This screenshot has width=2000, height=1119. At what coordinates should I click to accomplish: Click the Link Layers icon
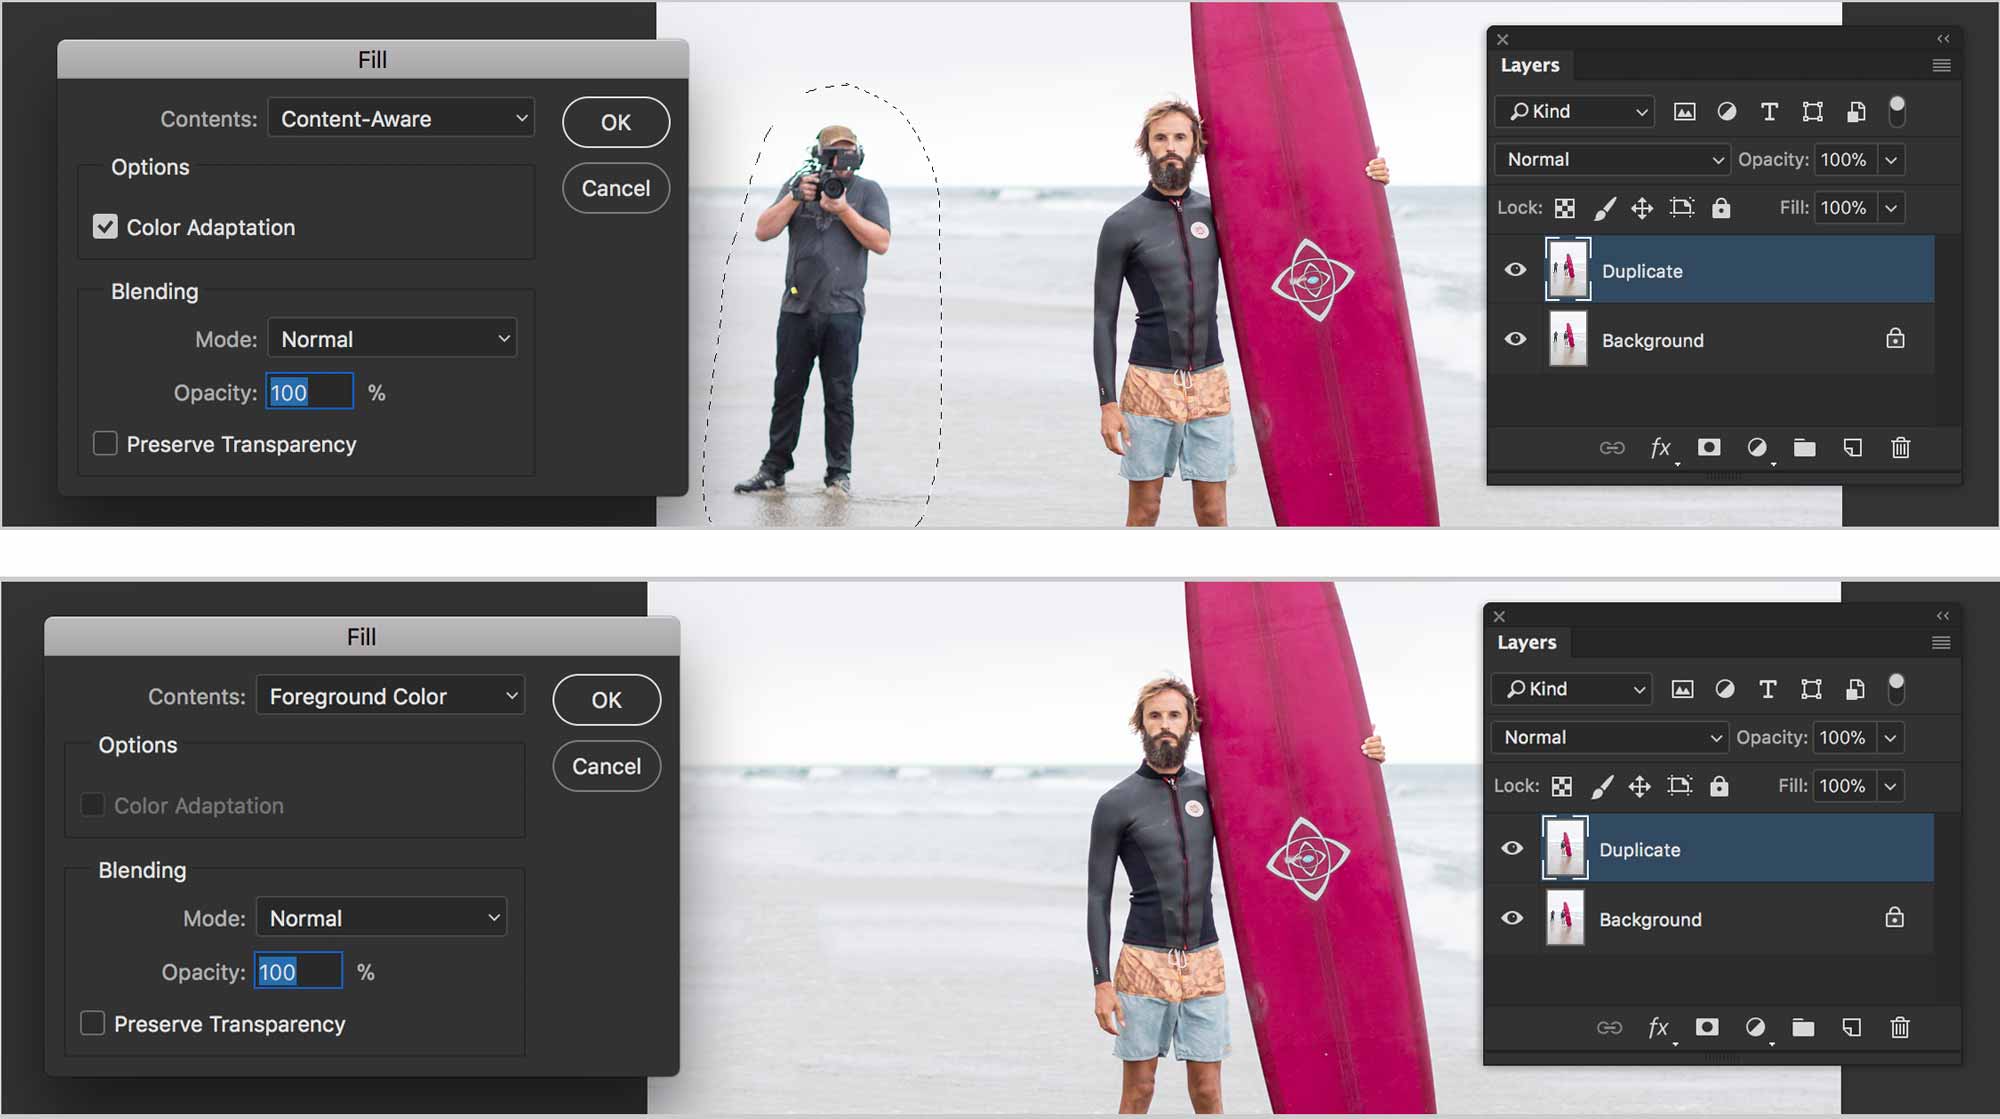(x=1611, y=448)
